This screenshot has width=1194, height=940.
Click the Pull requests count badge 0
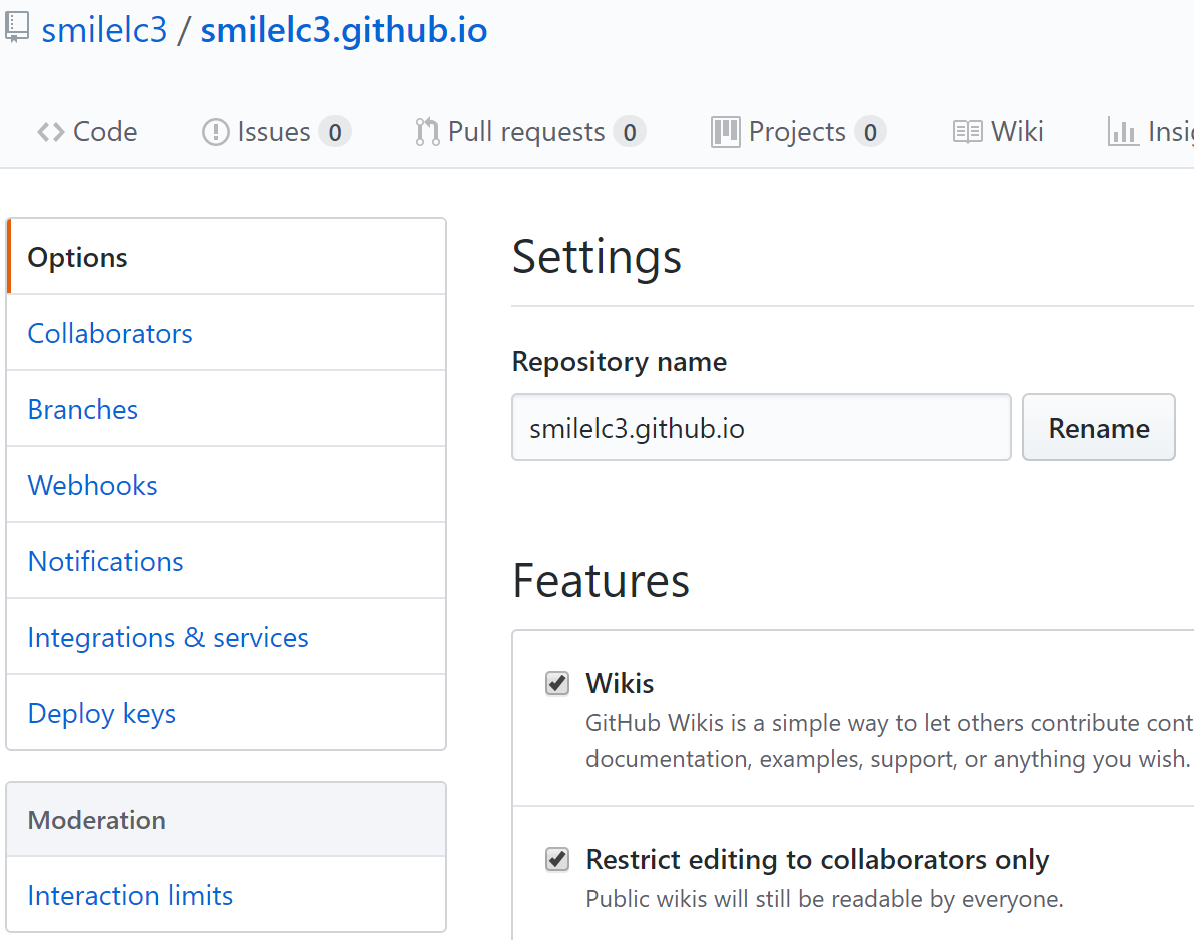[630, 132]
